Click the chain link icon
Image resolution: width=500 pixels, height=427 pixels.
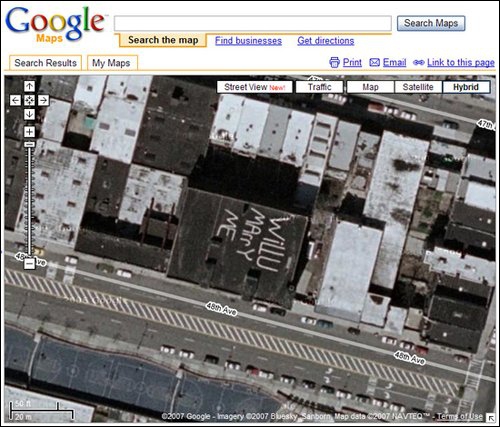pos(419,62)
